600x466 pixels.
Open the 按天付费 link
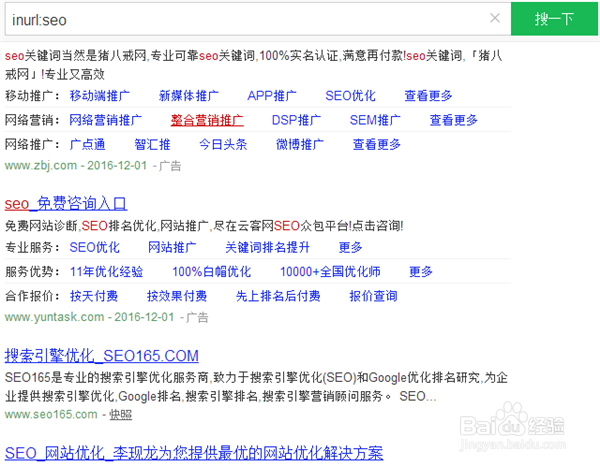(94, 296)
